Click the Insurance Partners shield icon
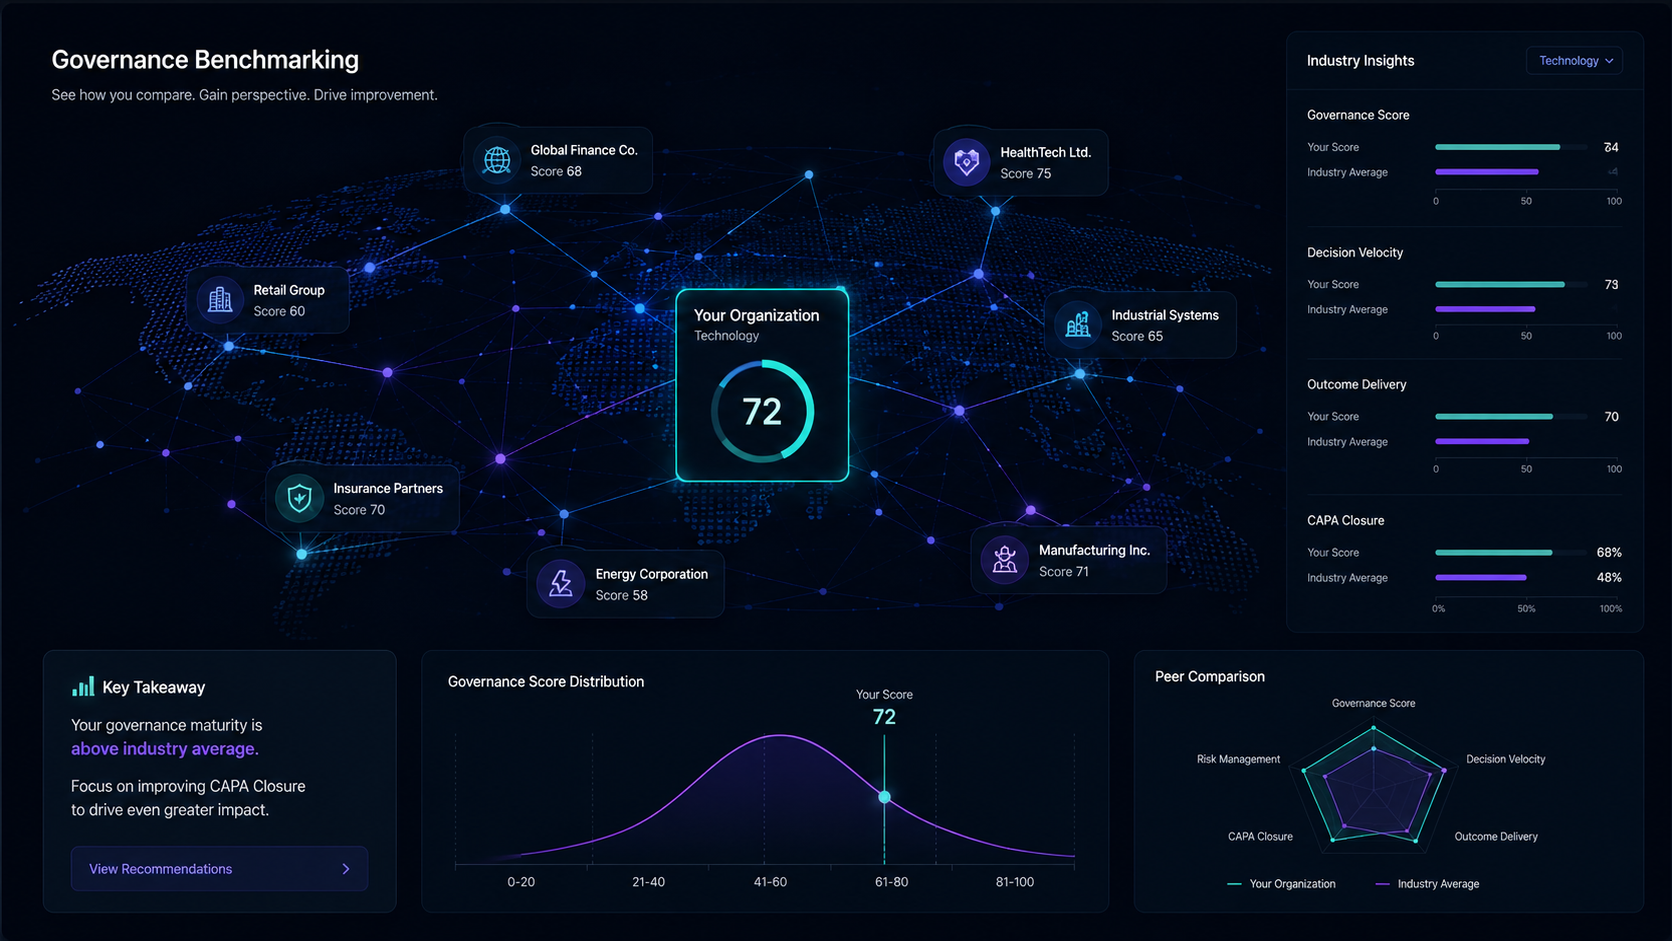 299,498
